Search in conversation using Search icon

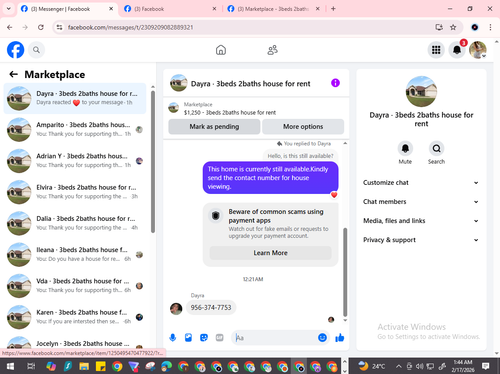pyautogui.click(x=436, y=148)
